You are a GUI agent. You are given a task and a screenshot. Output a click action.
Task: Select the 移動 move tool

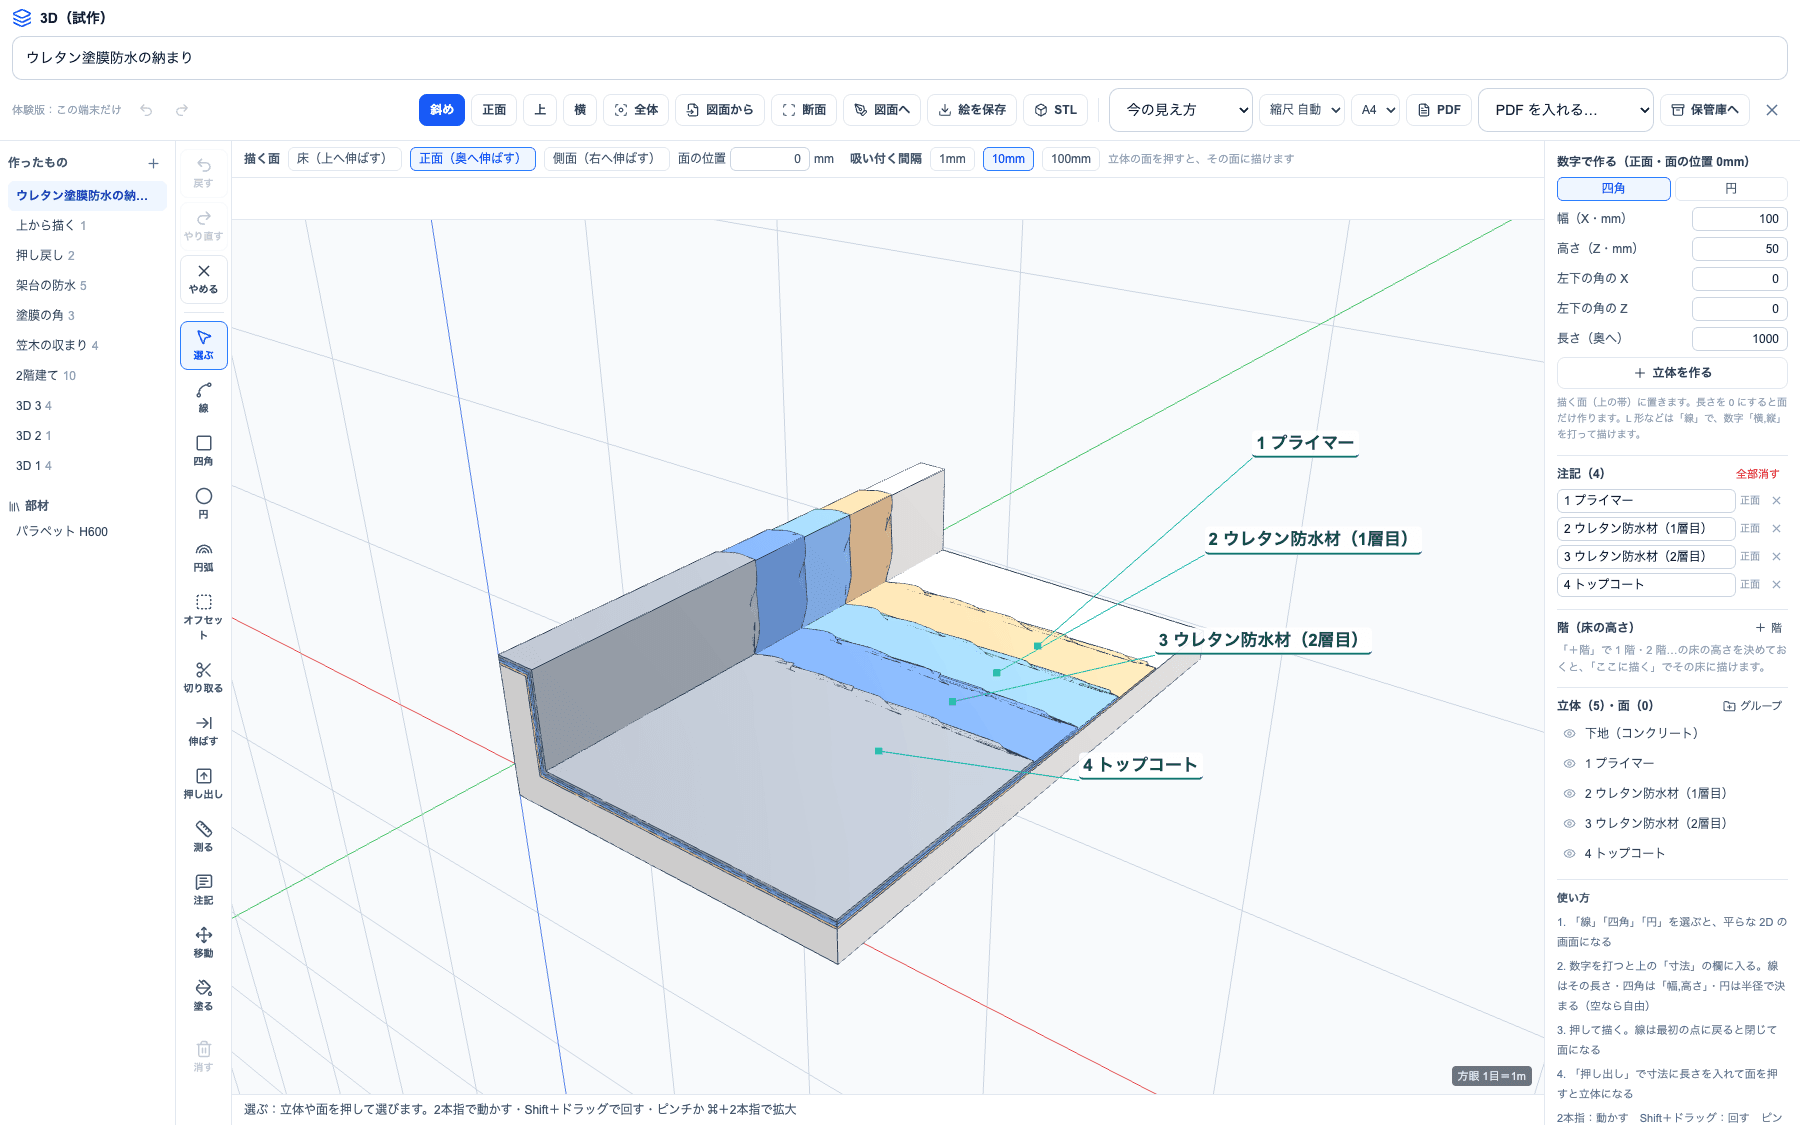point(204,942)
